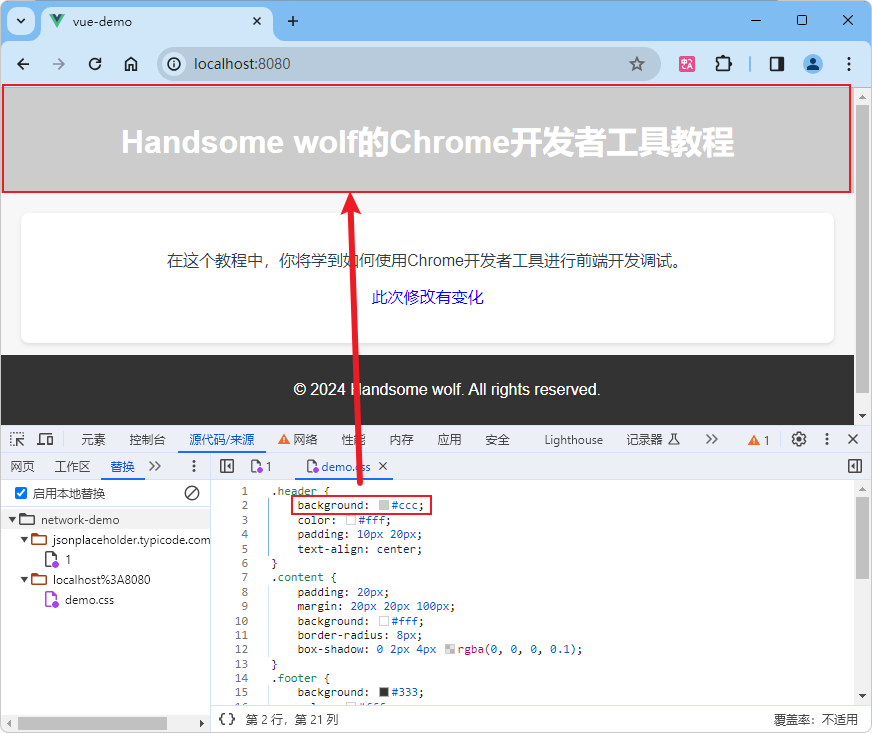Open a new browser tab
Screen dimensions: 872x733
tap(293, 21)
